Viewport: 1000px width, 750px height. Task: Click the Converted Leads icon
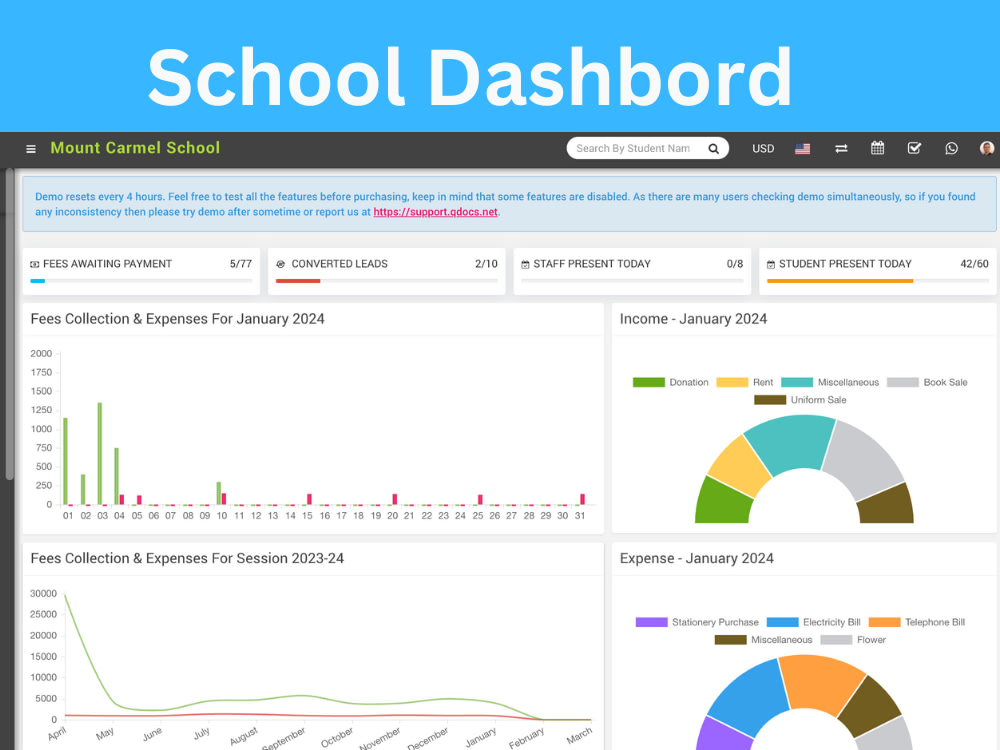(281, 264)
